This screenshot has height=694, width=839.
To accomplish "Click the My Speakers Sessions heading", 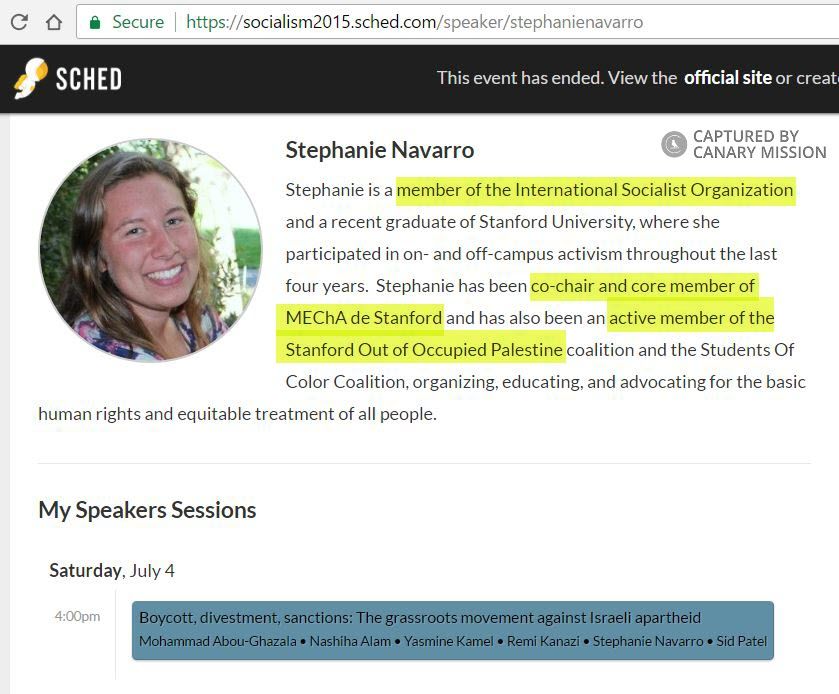I will (x=147, y=510).
